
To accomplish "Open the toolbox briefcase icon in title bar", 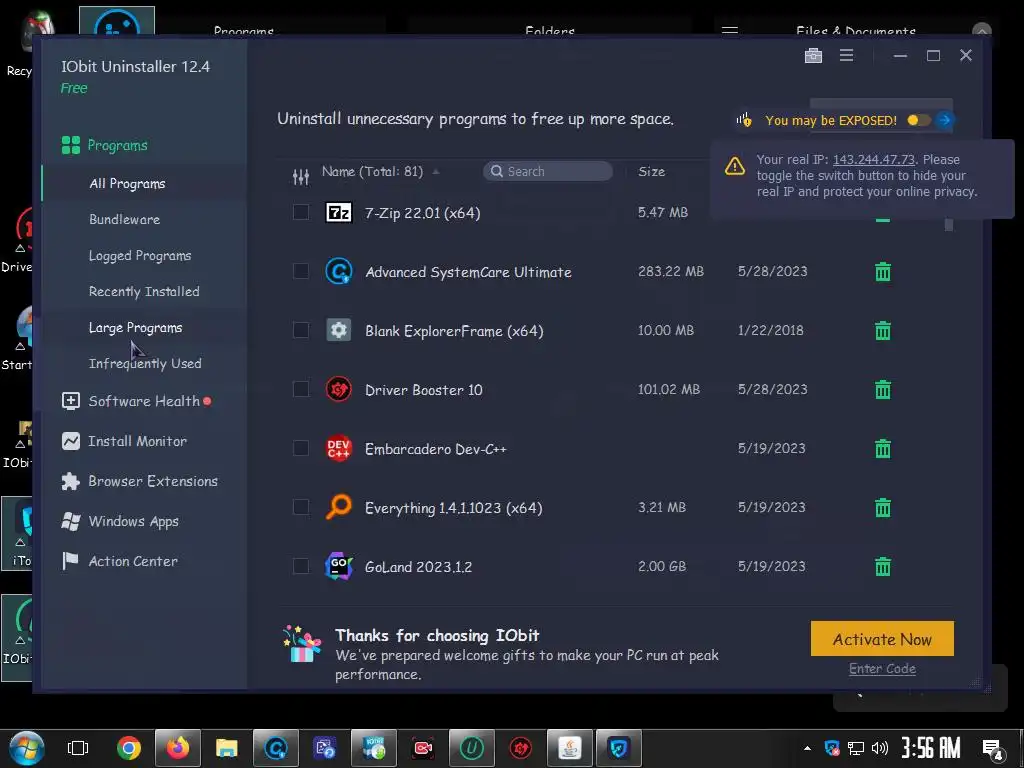I will (x=813, y=56).
